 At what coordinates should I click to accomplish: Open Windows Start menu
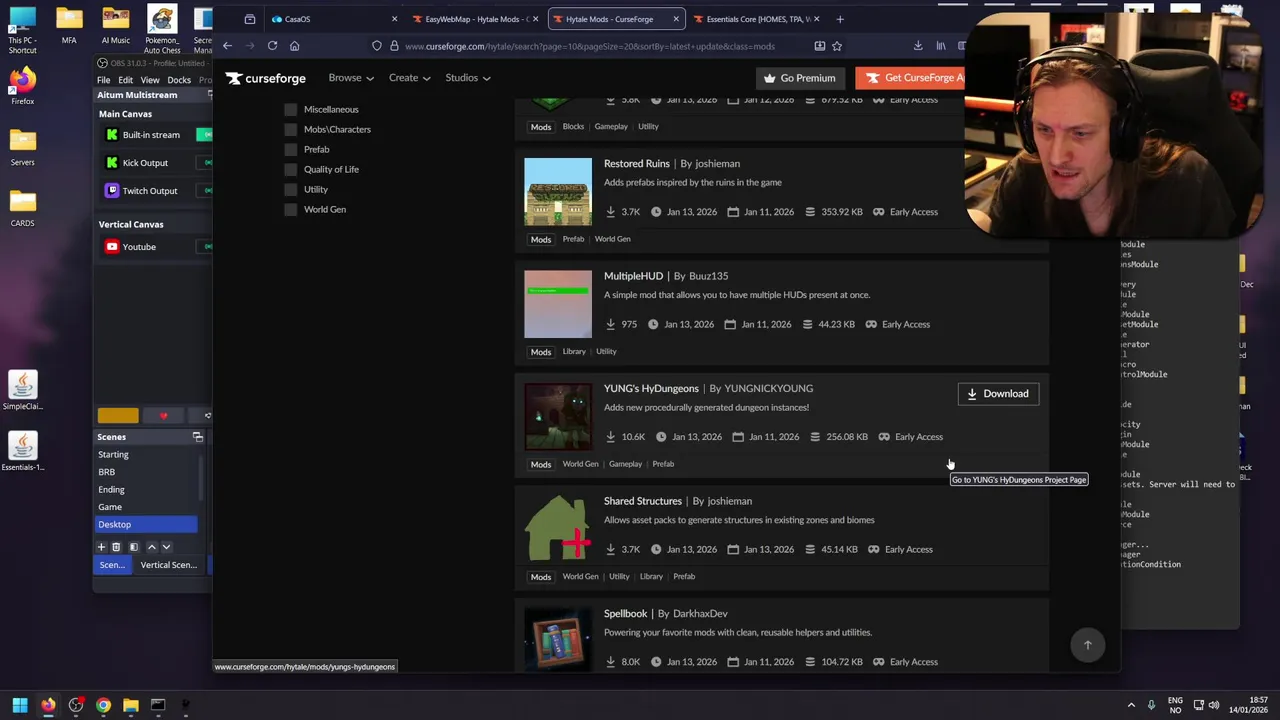(x=19, y=705)
